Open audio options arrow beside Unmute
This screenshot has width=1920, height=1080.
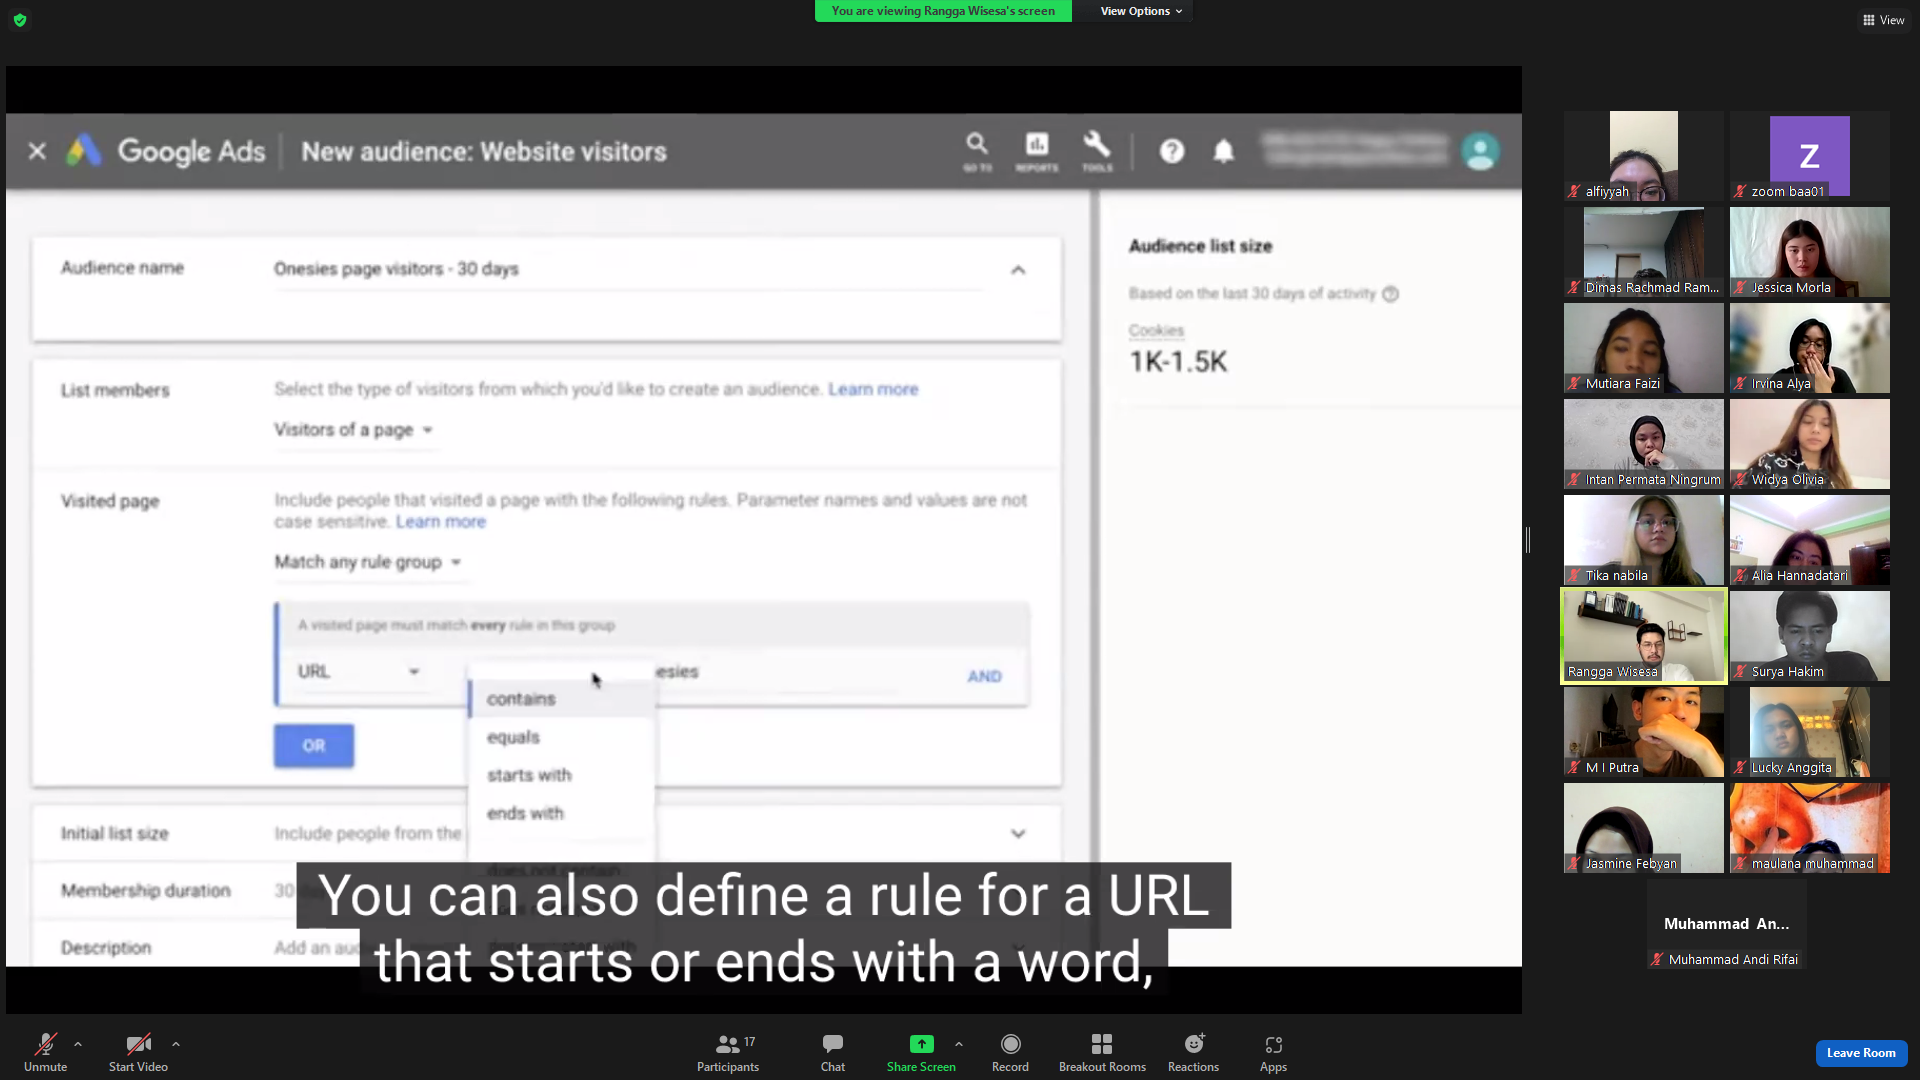pyautogui.click(x=78, y=1044)
